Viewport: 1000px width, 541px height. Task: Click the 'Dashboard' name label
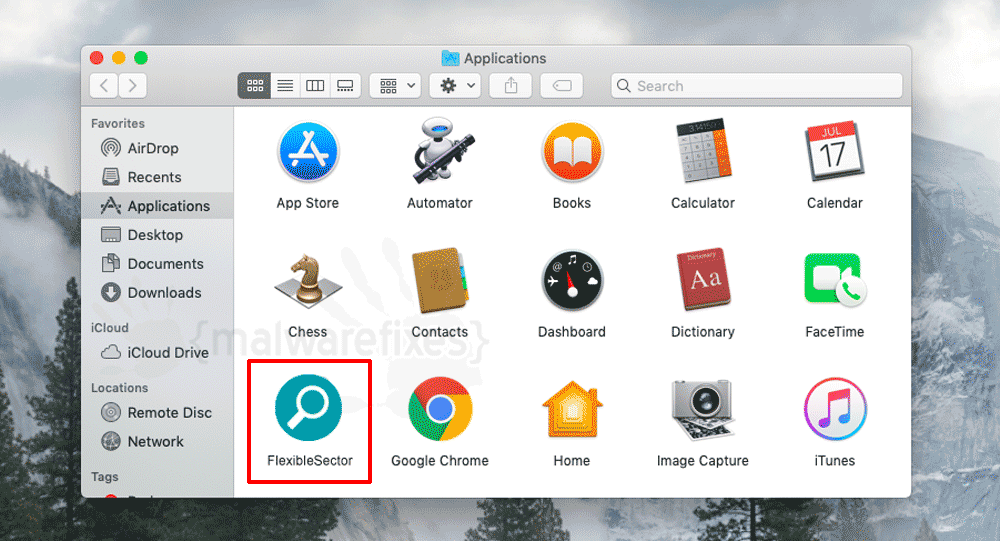pos(572,332)
